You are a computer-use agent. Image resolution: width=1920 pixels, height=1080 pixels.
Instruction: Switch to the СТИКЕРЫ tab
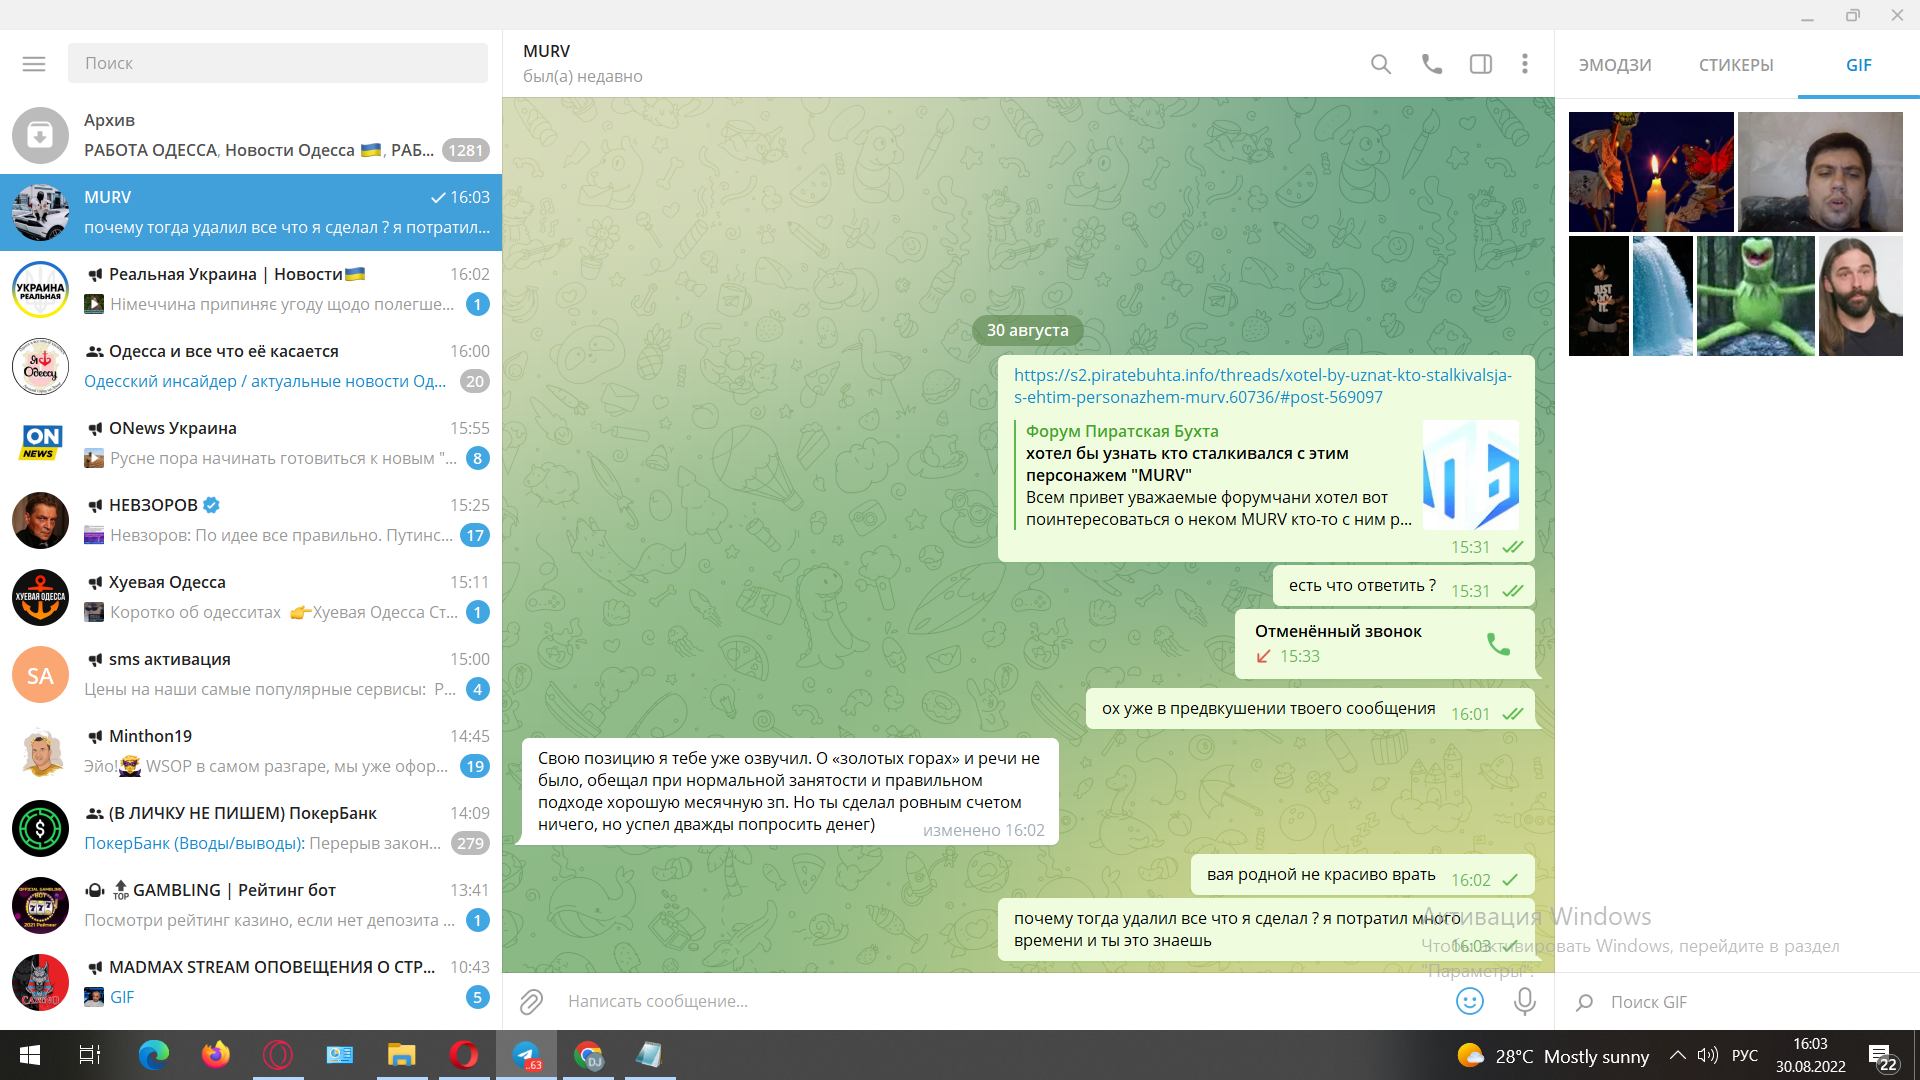pos(1736,65)
